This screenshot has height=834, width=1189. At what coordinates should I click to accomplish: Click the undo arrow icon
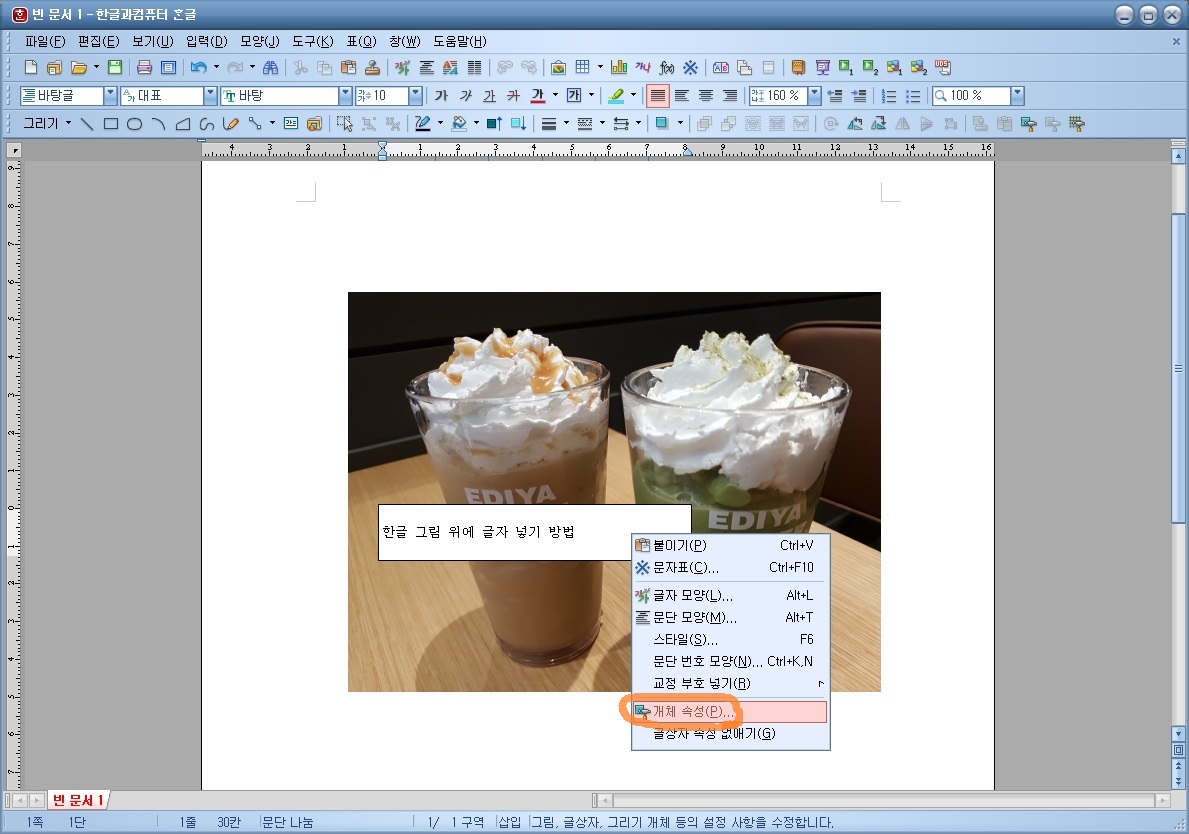click(x=199, y=67)
